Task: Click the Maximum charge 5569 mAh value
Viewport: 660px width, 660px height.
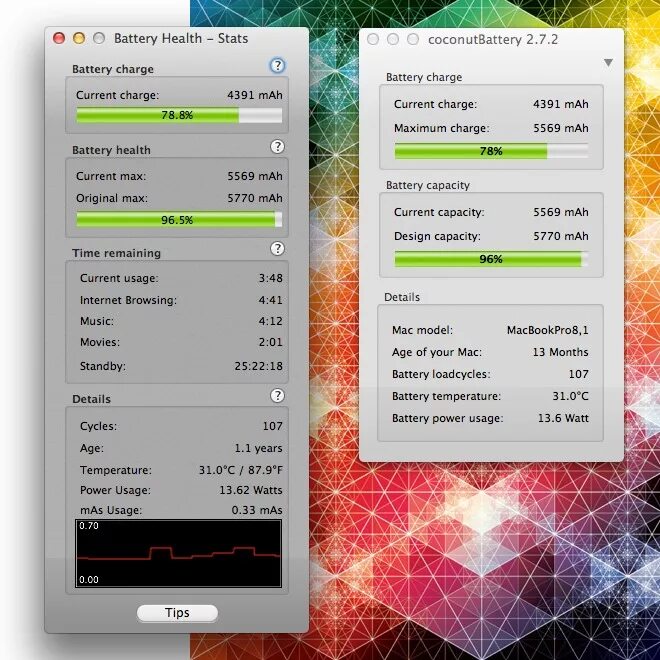Action: pyautogui.click(x=561, y=128)
